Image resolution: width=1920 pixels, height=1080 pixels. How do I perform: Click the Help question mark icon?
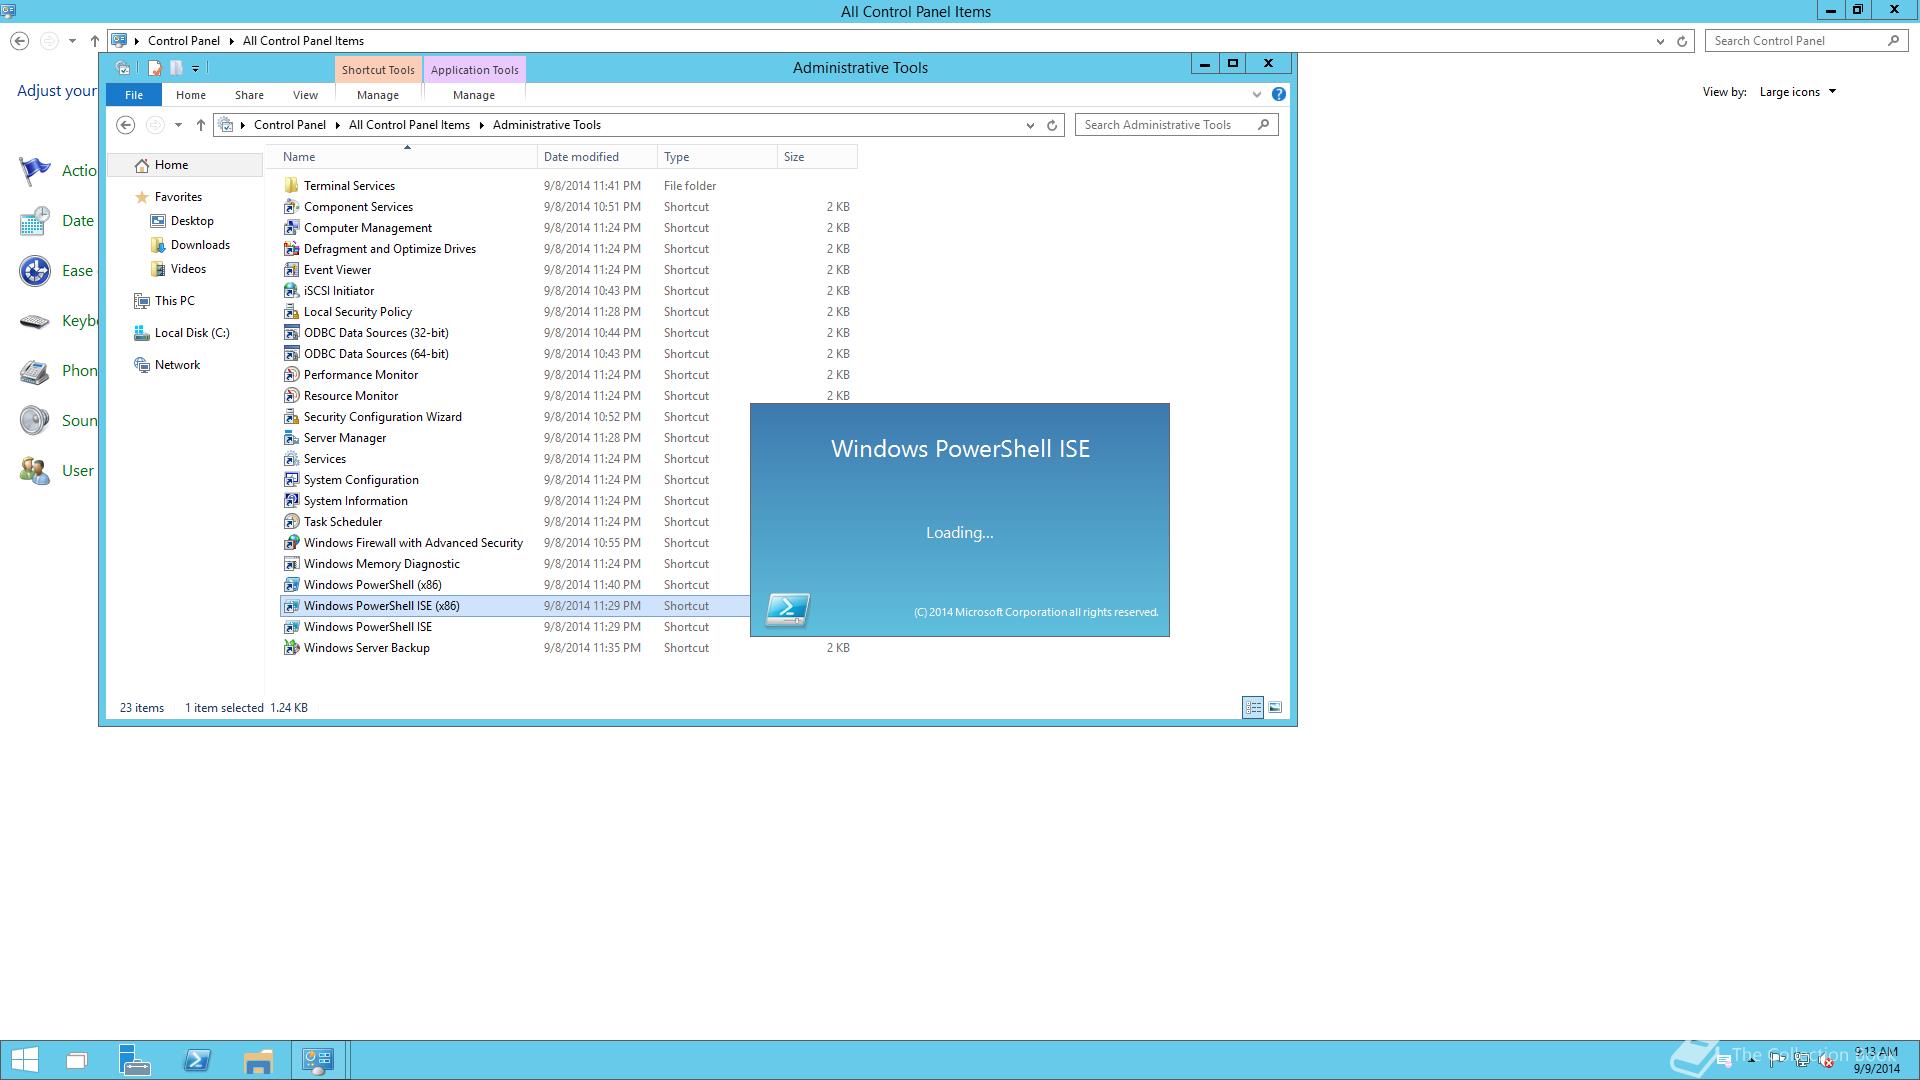pyautogui.click(x=1278, y=94)
